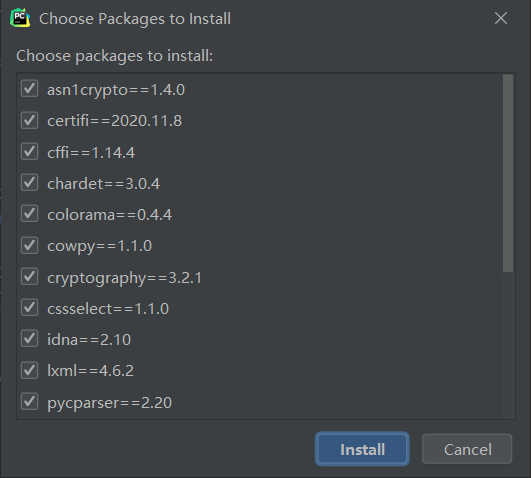
Task: Uncheck the asn1crypto==1.4.0 checkbox
Action: 29,89
